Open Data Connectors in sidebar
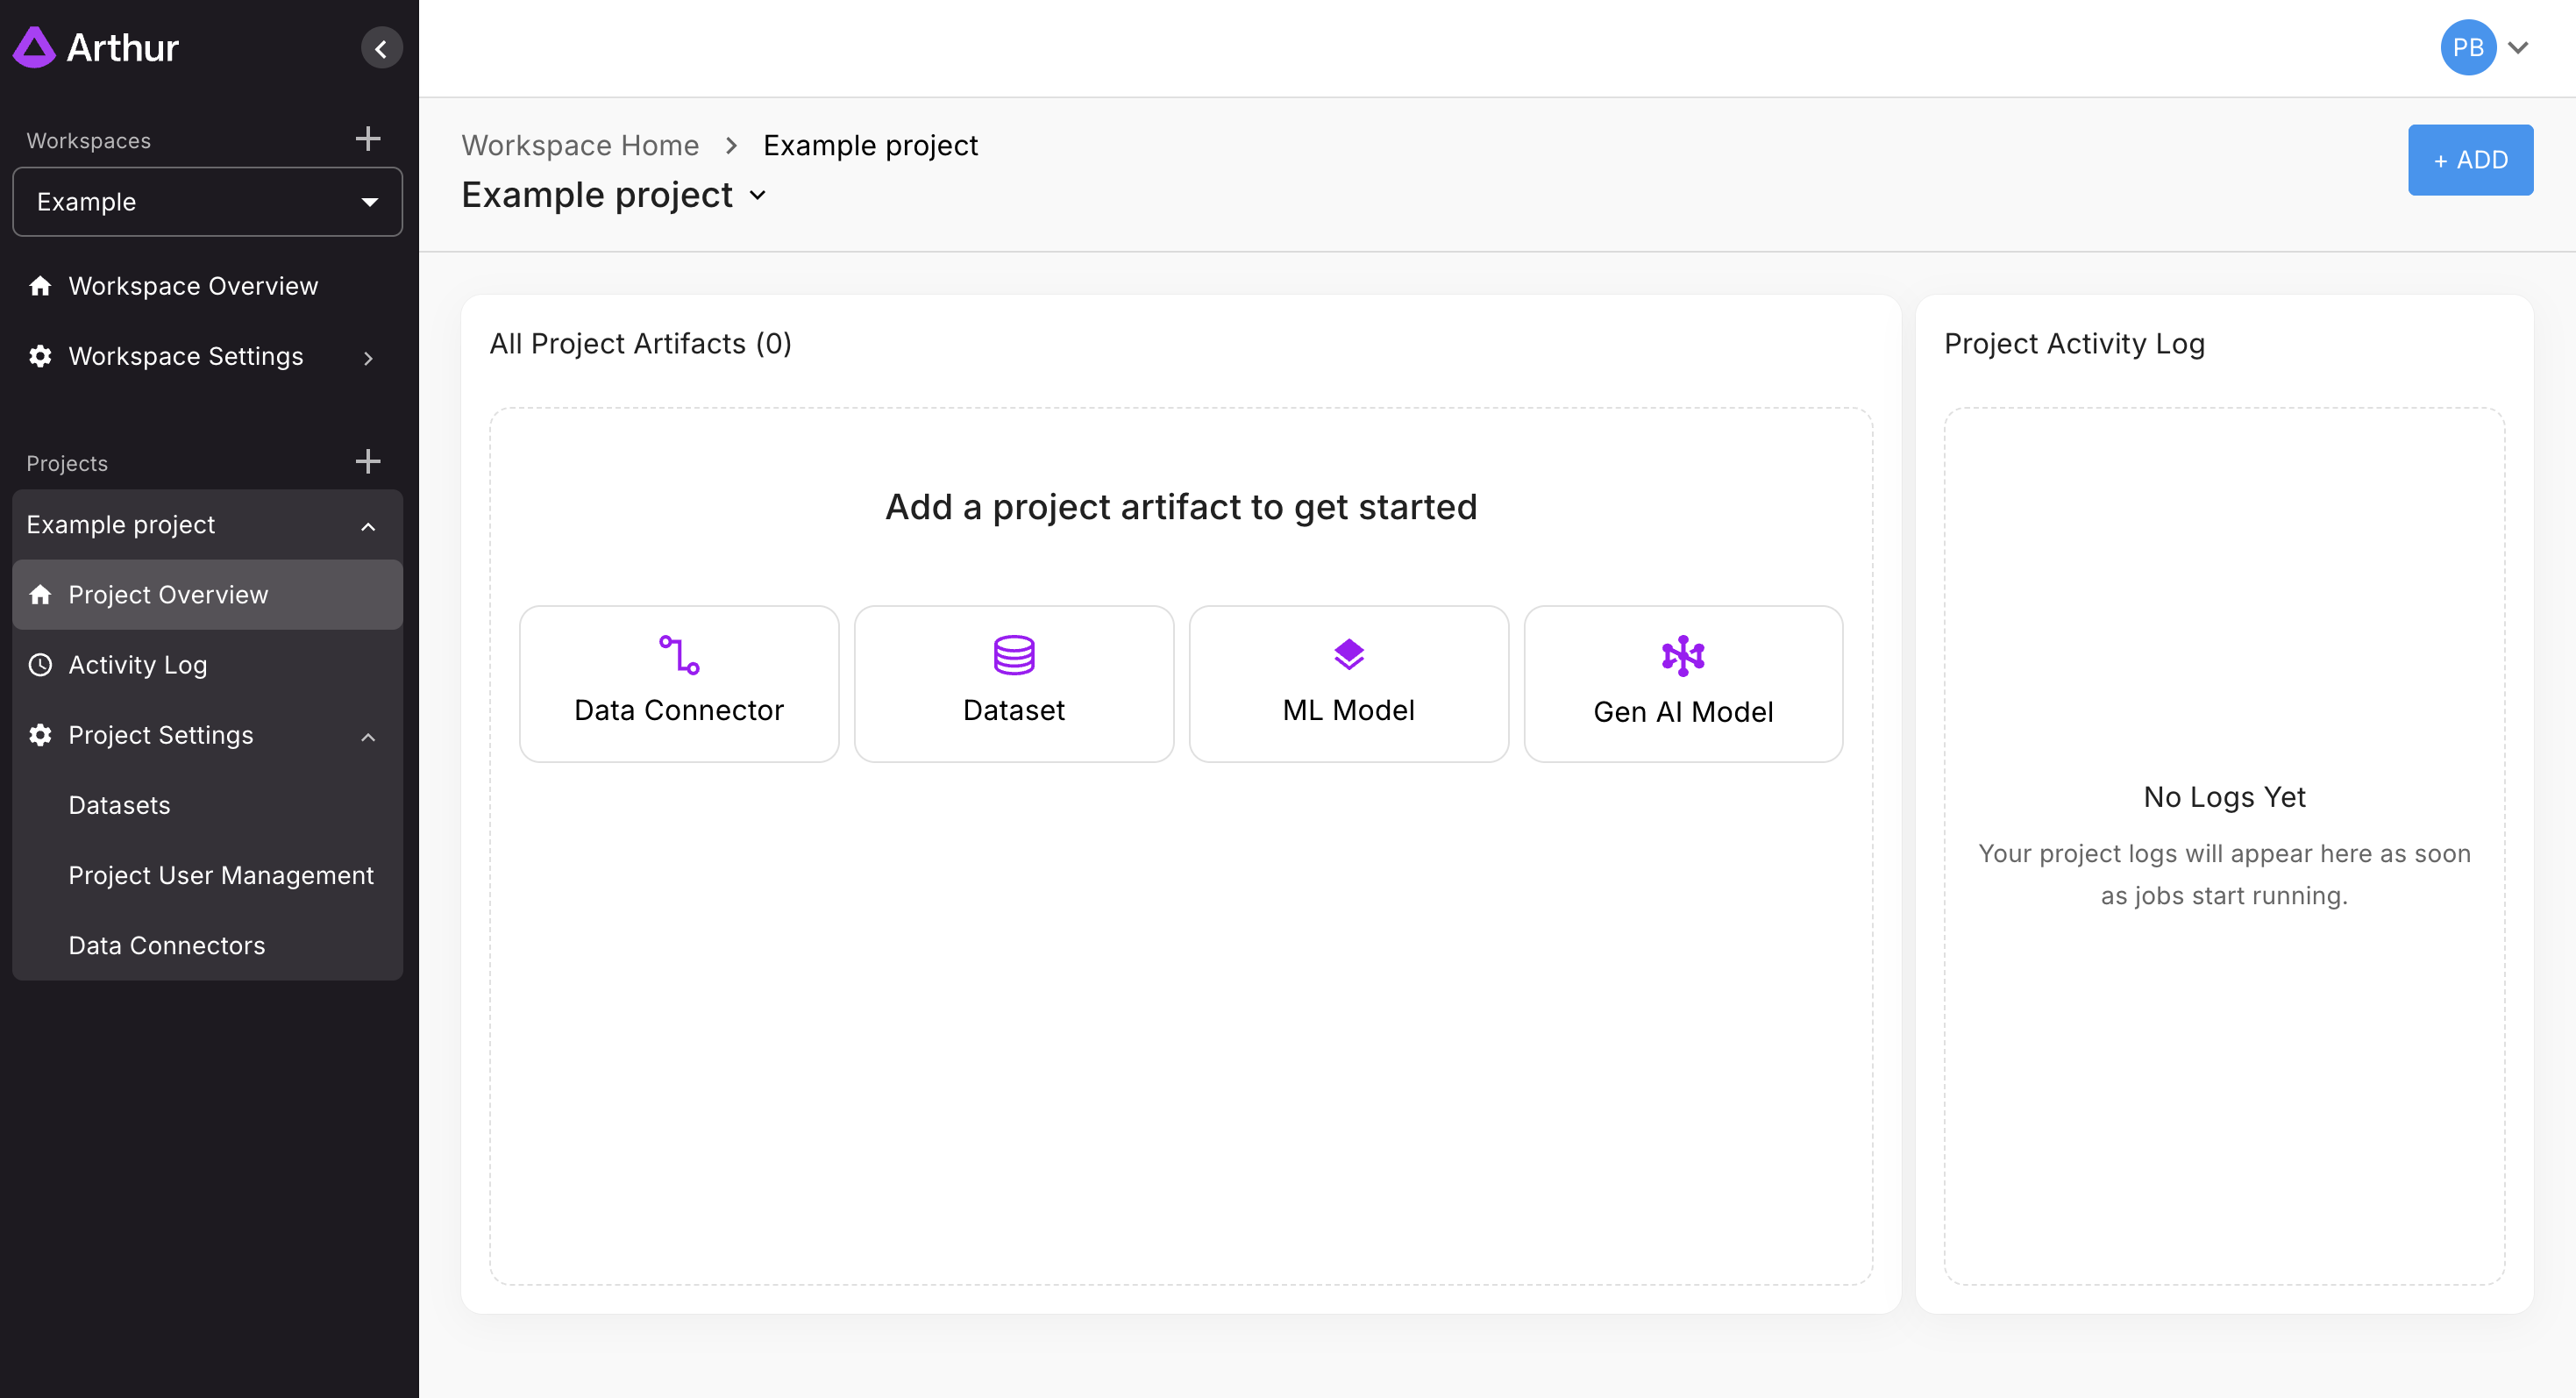The image size is (2576, 1398). (166, 945)
